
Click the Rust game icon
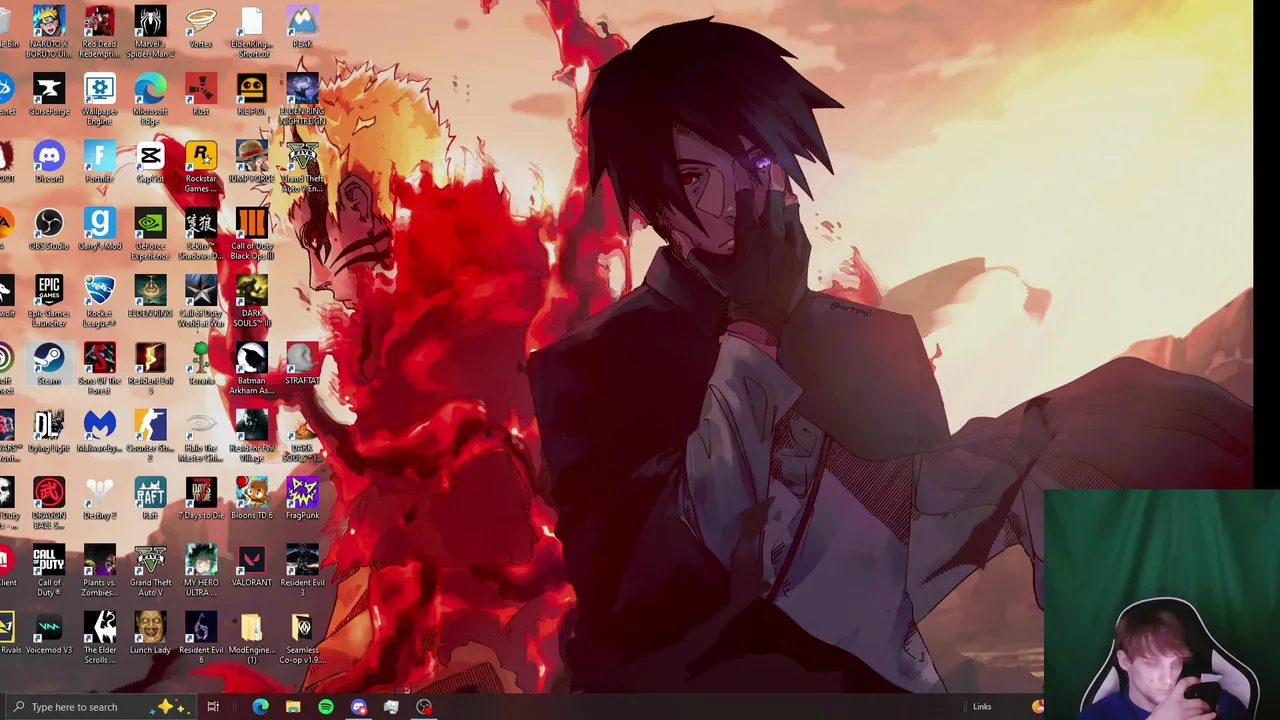pos(201,94)
